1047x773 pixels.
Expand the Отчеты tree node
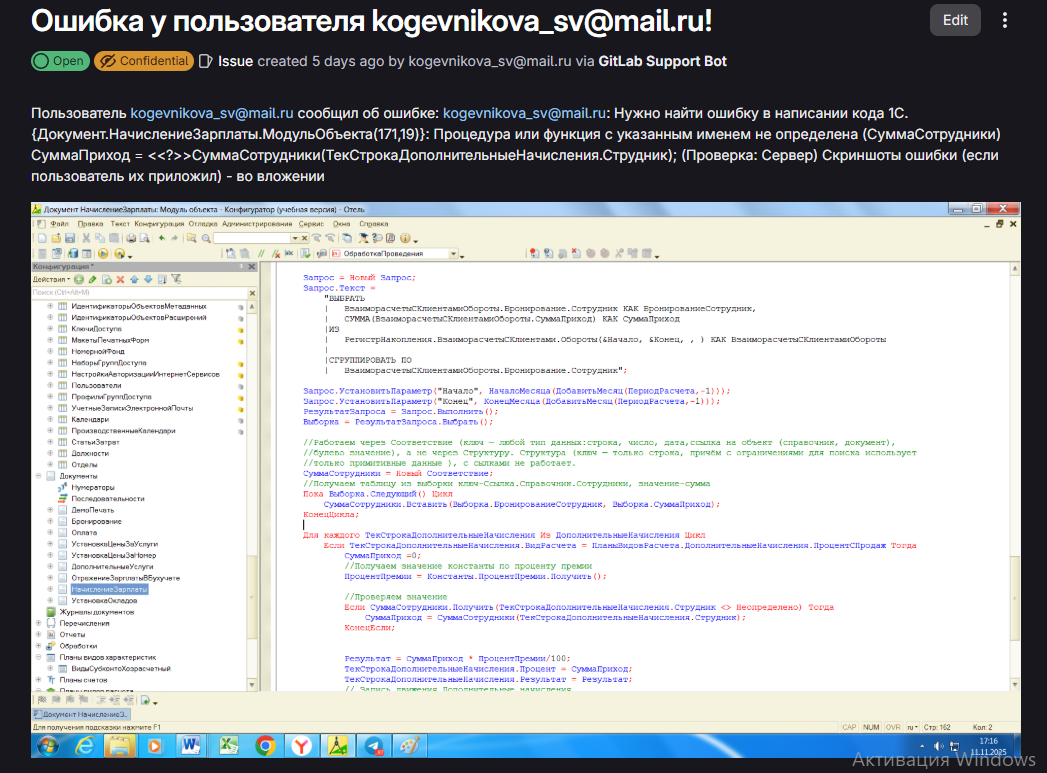pyautogui.click(x=39, y=634)
